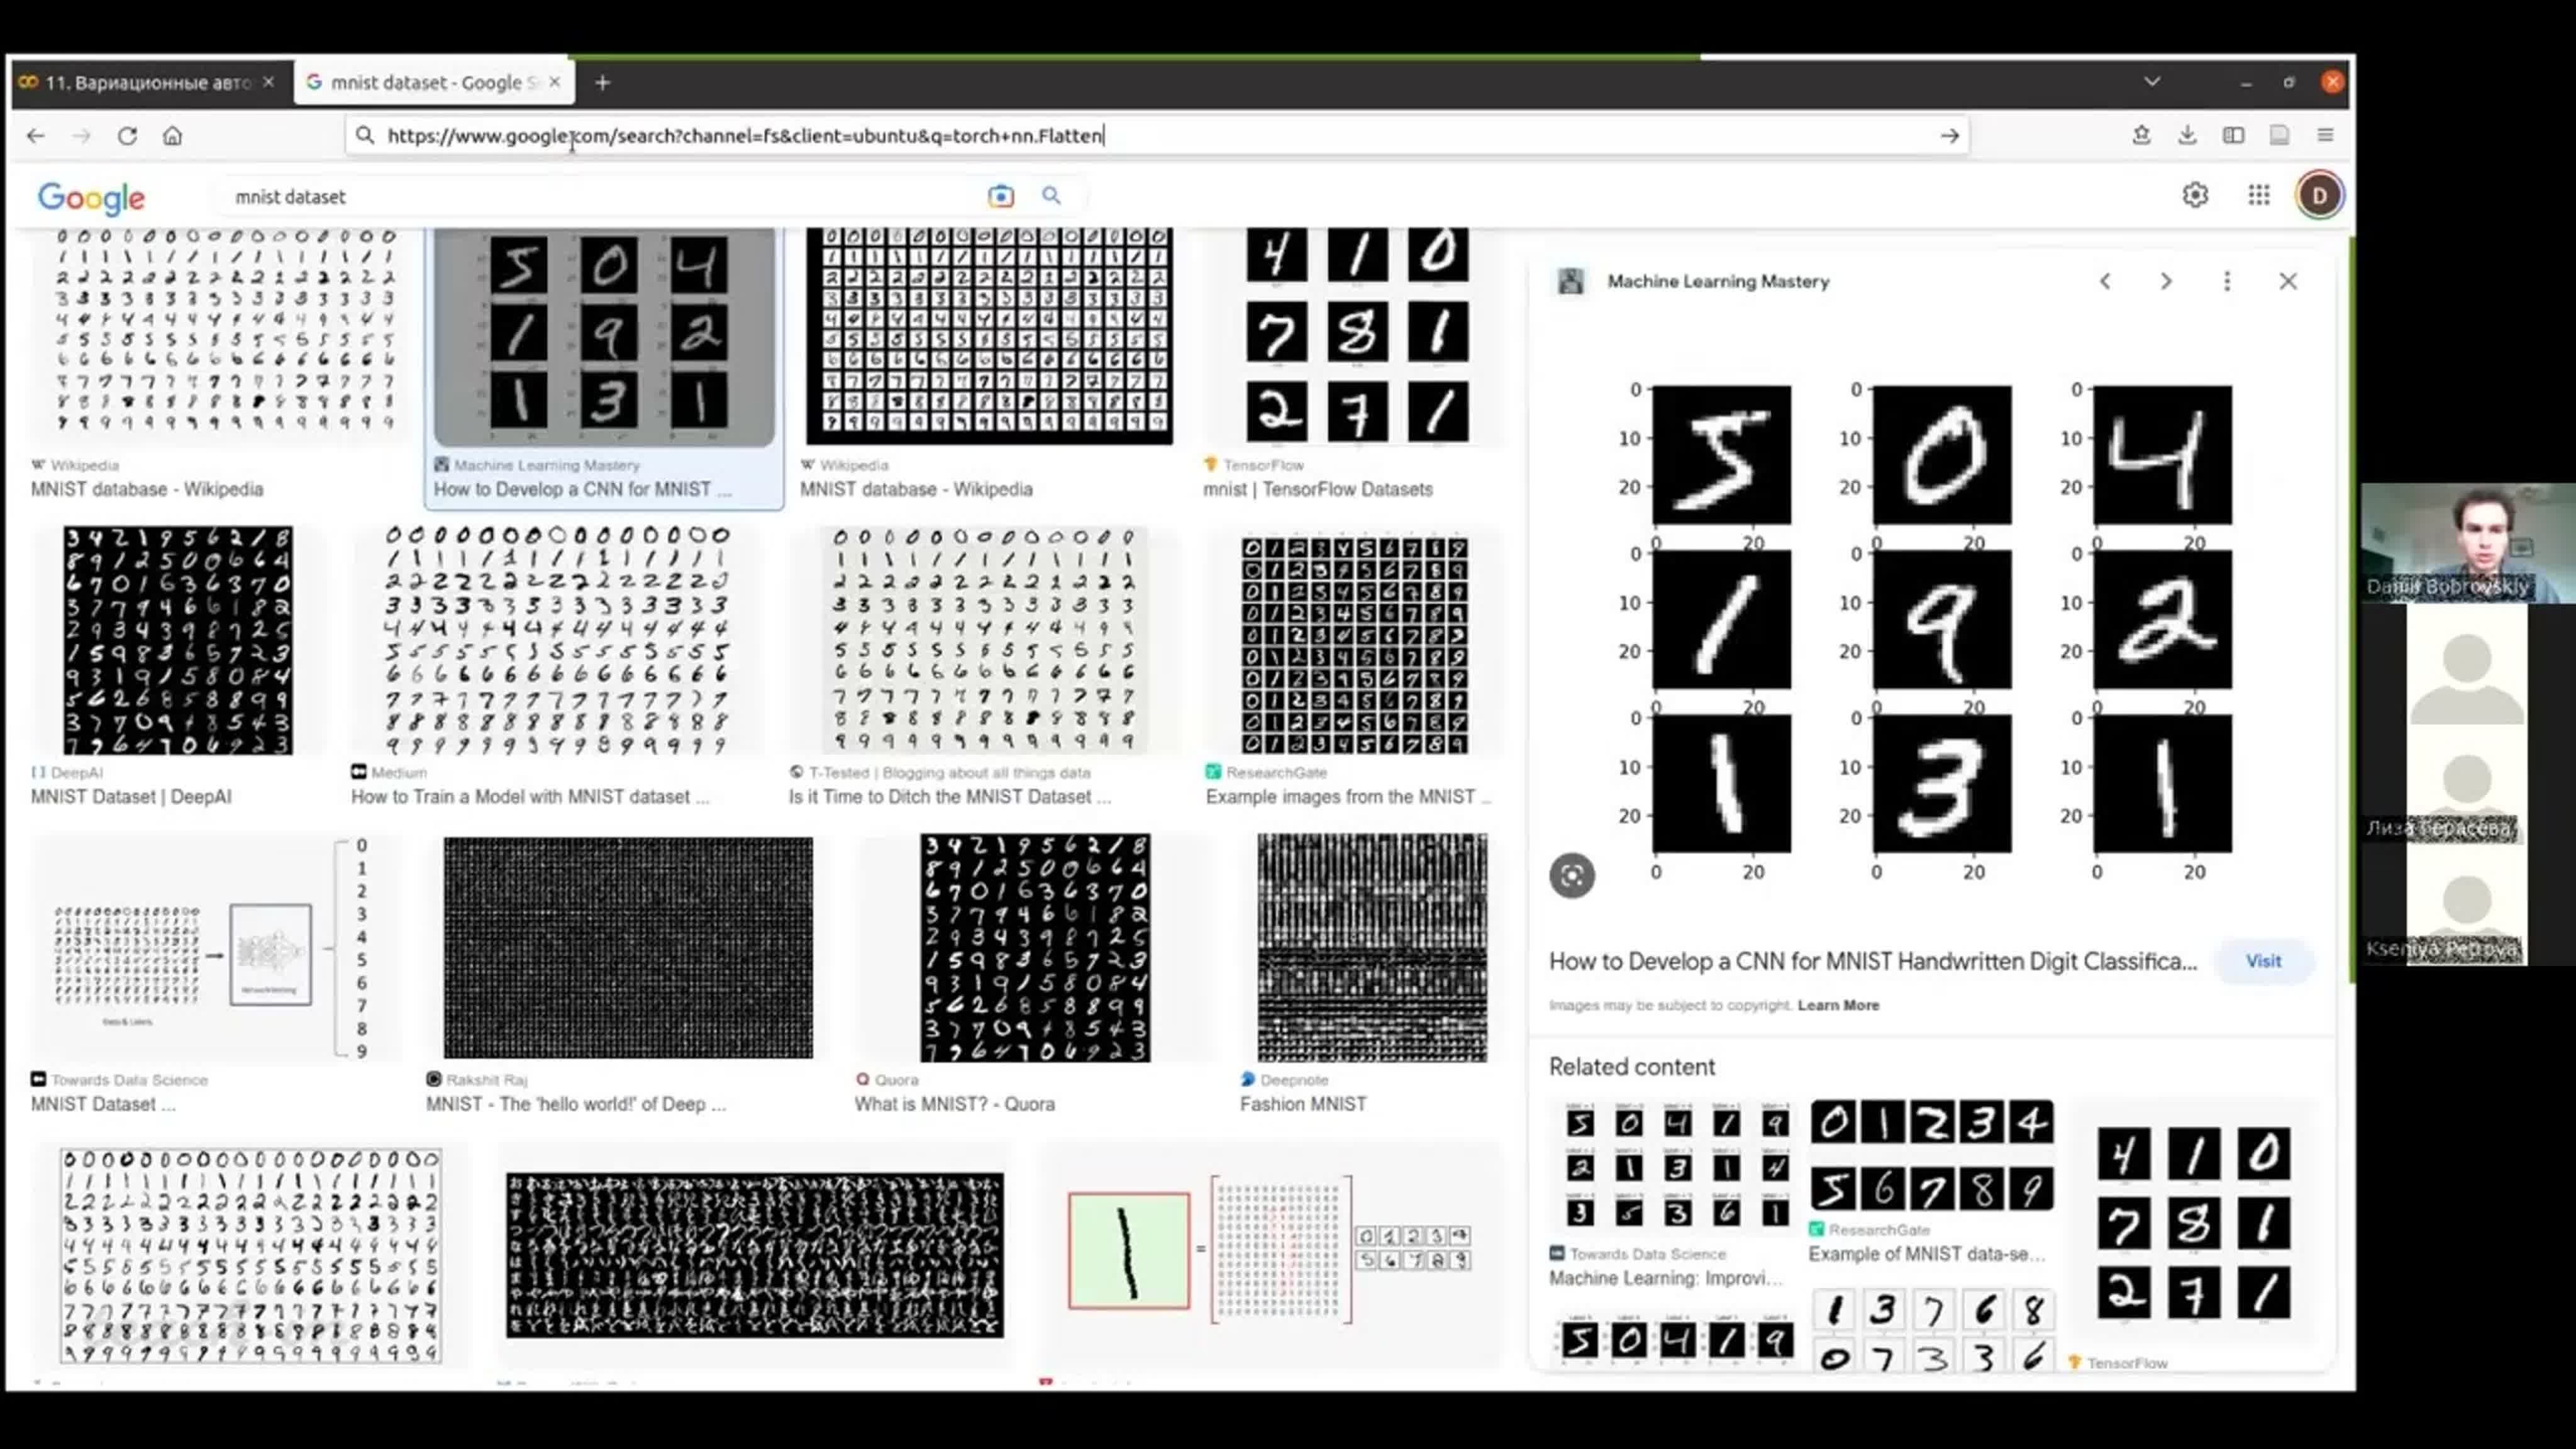Open related ResearchGate 0-9 digits thumbnail
The width and height of the screenshot is (2576, 1449).
click(1932, 1156)
